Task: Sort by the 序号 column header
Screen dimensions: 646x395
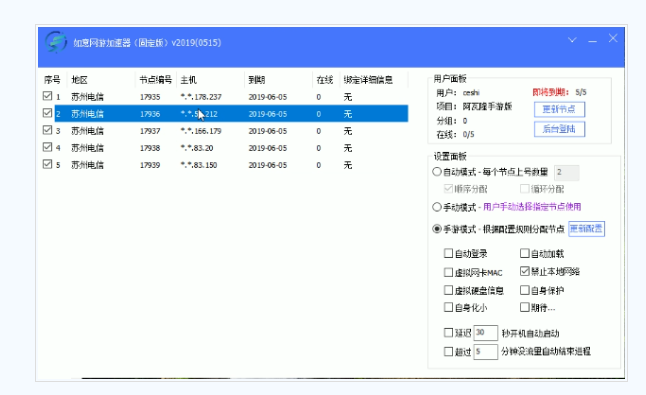Action: pyautogui.click(x=52, y=80)
